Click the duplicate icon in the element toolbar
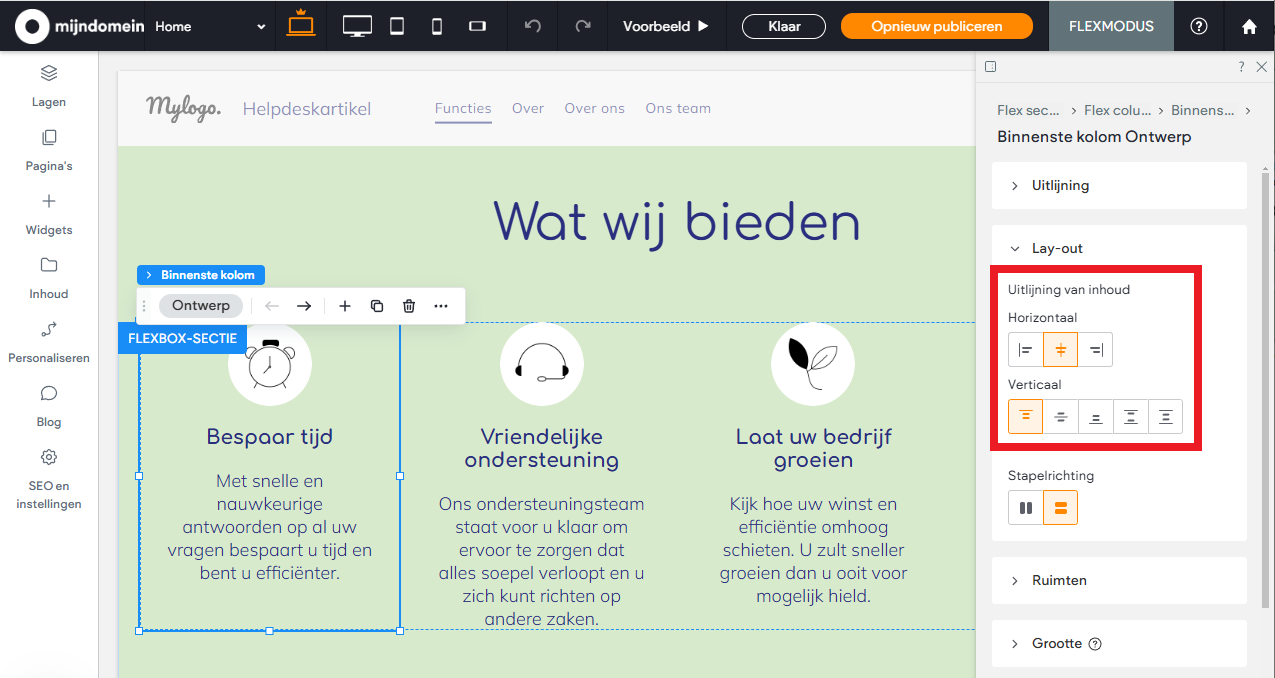1275x678 pixels. [377, 305]
